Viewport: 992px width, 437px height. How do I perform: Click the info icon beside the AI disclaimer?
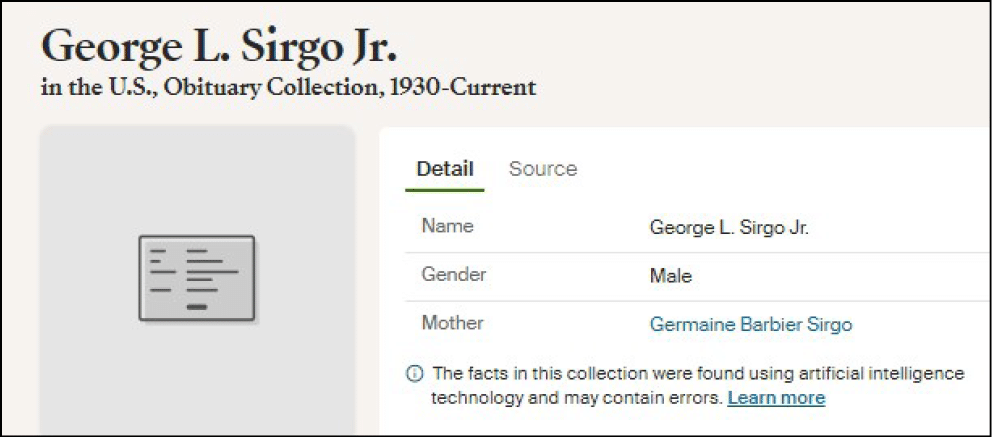(x=413, y=374)
